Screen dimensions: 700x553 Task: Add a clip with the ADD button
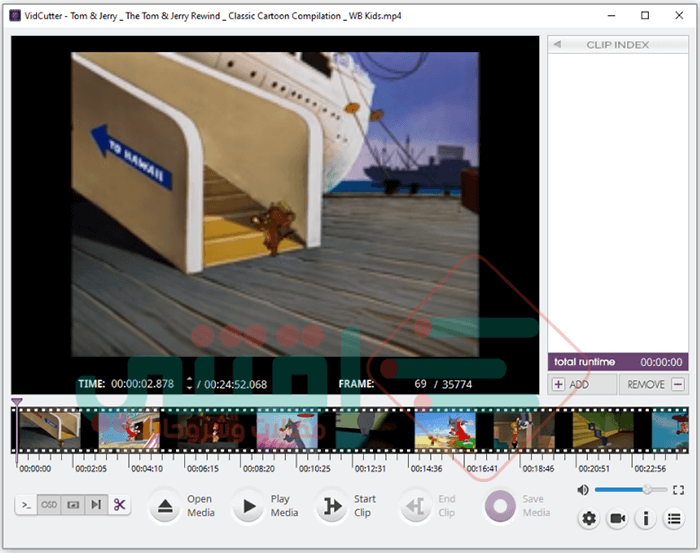[582, 384]
